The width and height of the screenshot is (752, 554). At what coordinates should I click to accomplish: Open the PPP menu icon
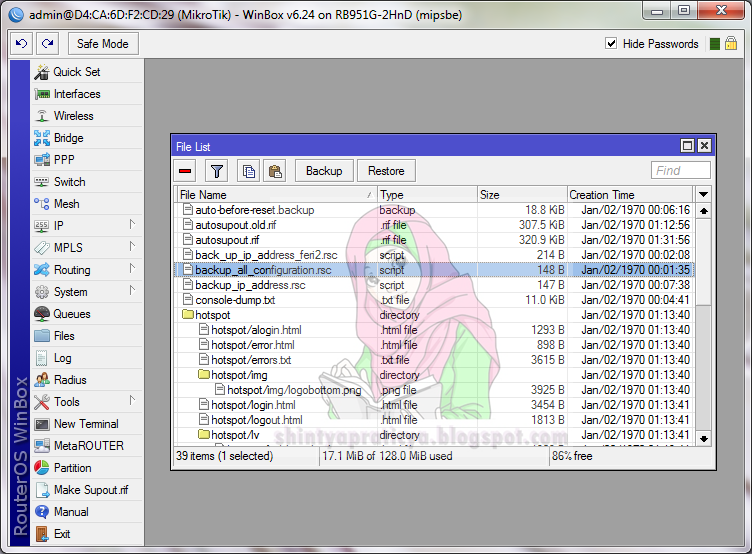42,160
